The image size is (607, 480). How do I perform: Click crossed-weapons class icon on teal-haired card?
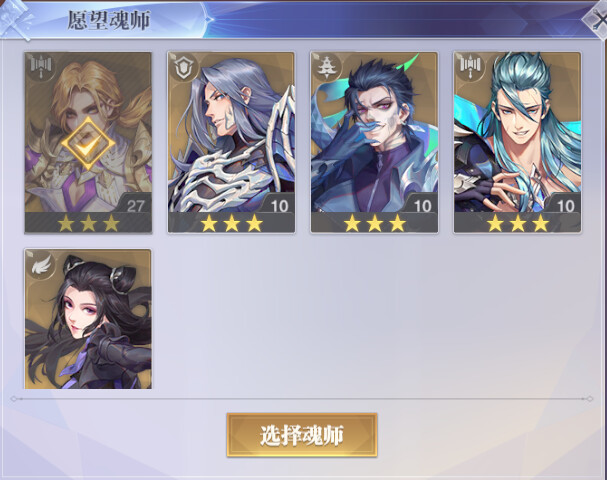(470, 67)
